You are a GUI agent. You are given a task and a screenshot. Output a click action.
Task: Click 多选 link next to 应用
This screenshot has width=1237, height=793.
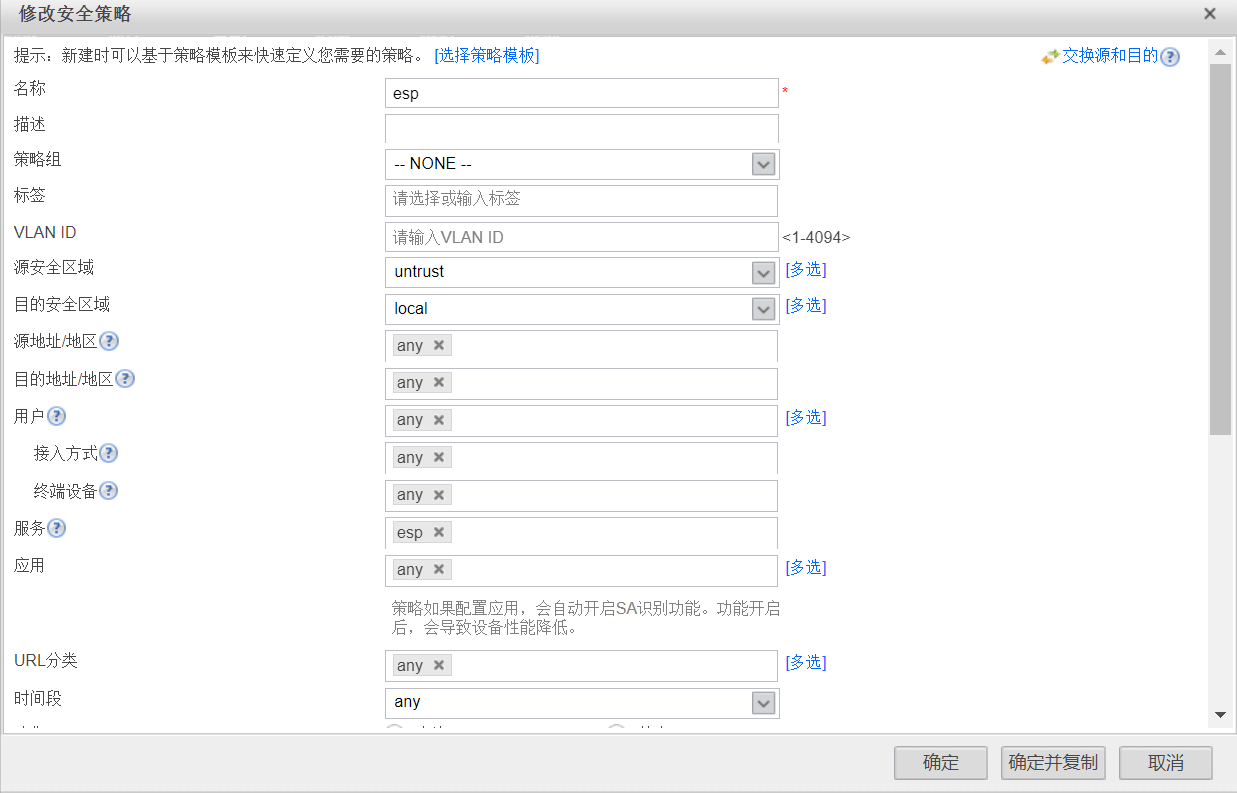(x=806, y=567)
